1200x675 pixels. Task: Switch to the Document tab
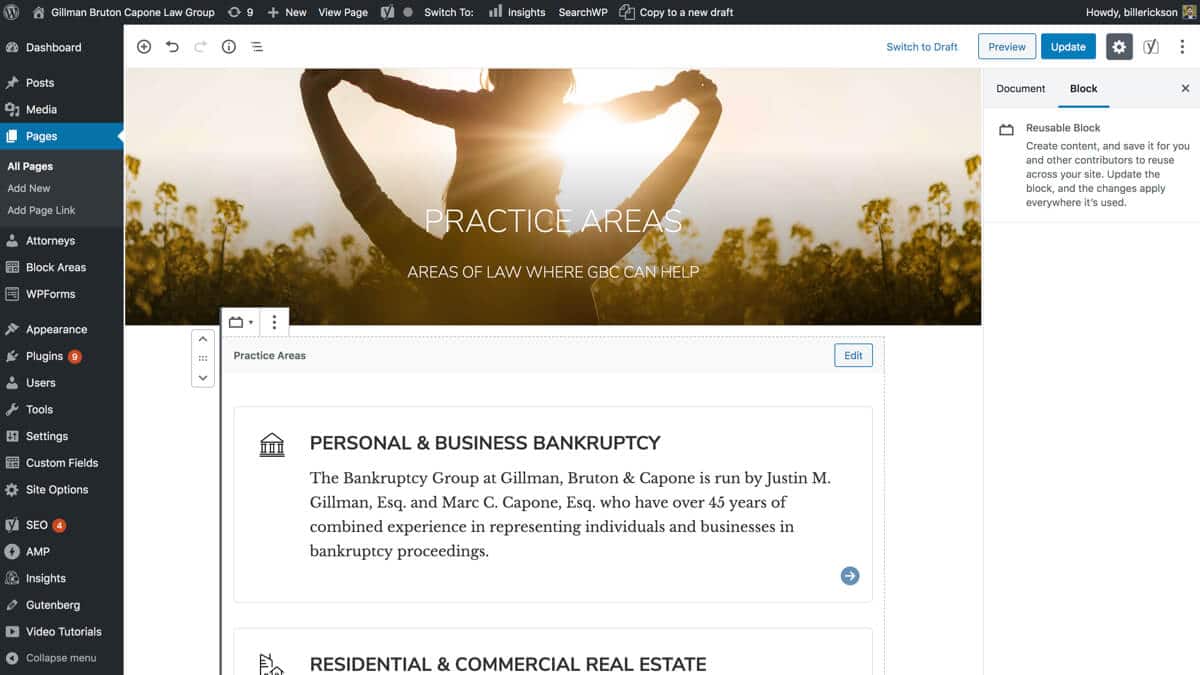[1020, 89]
